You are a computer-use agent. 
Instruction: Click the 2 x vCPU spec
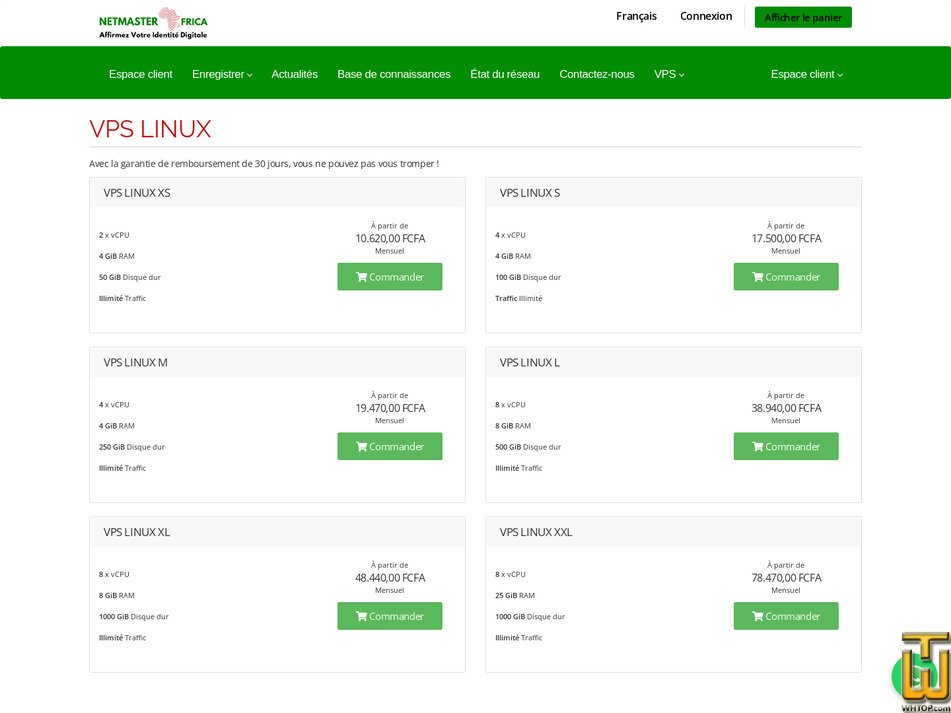tap(114, 235)
